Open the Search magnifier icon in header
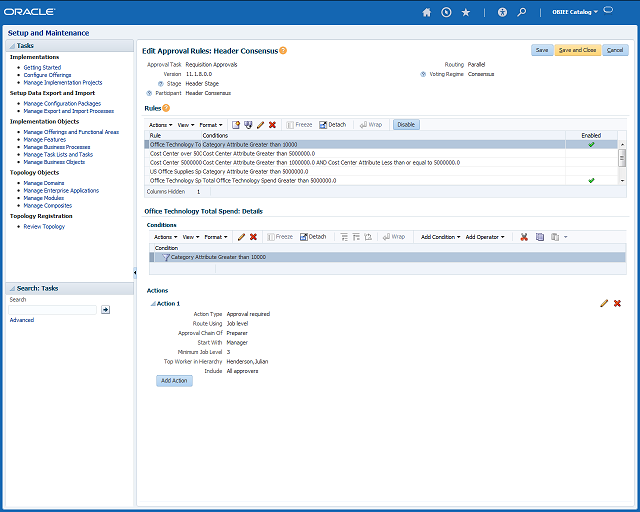This screenshot has height=512, width=640. (x=522, y=12)
